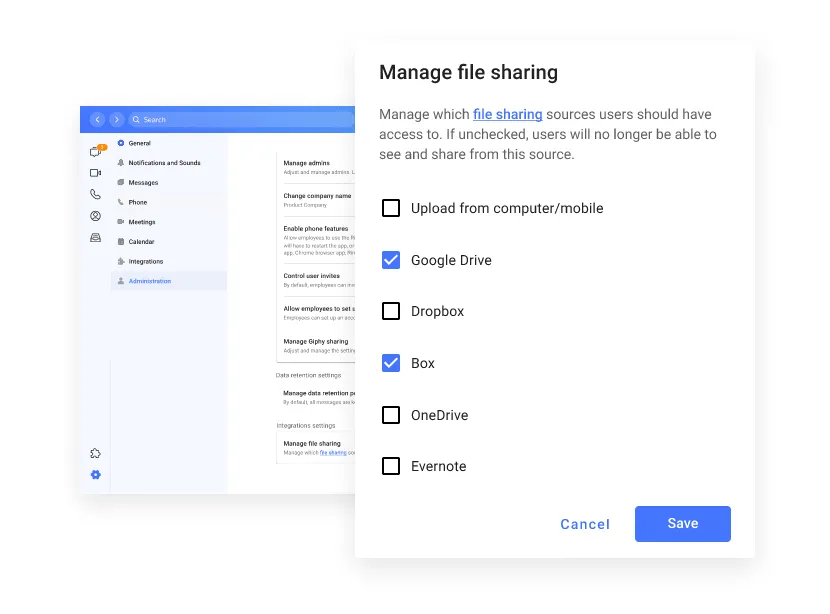Select Notifications and Sounds settings section

164,163
